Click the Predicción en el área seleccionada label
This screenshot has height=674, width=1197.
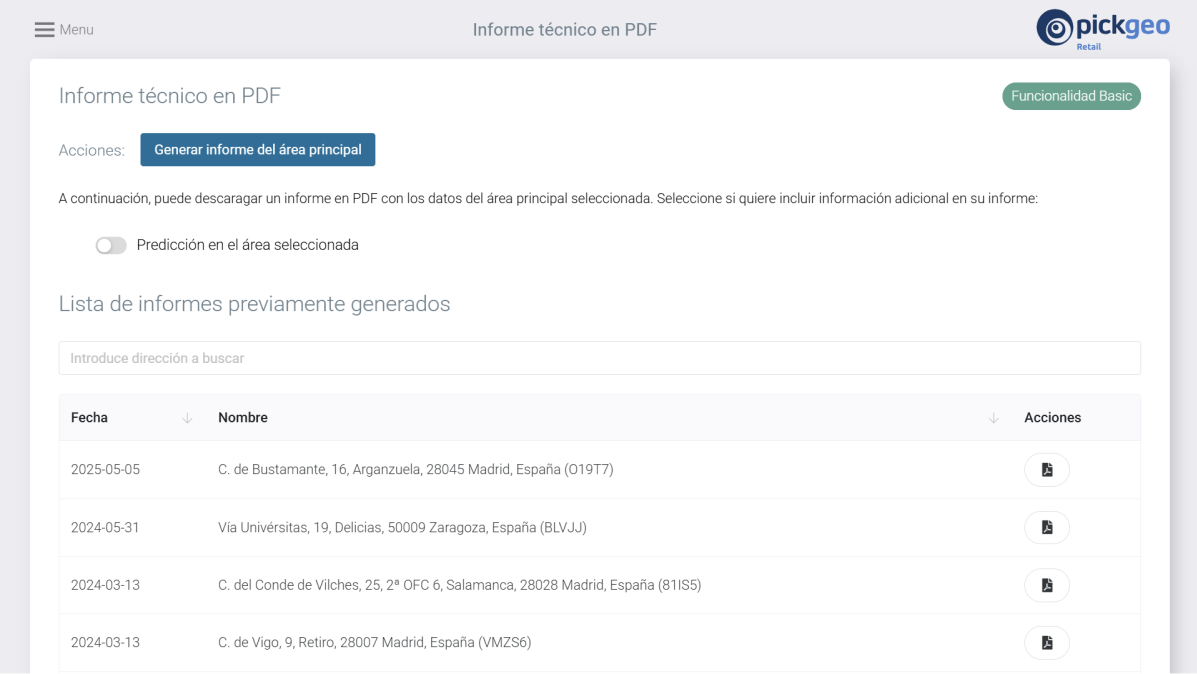tap(247, 245)
